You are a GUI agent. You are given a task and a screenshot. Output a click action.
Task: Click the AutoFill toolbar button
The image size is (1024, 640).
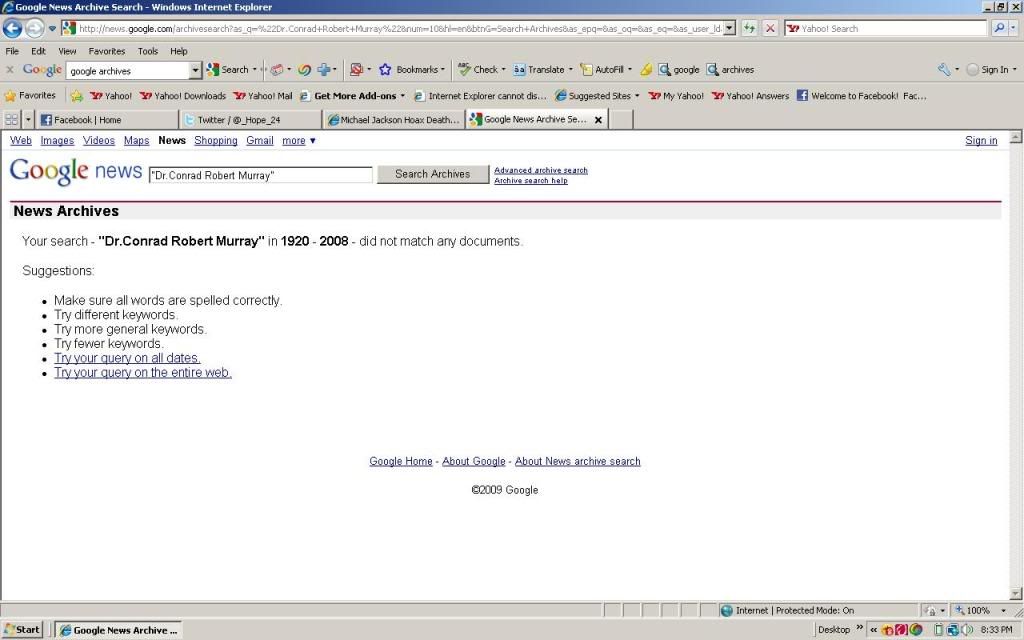(x=605, y=69)
